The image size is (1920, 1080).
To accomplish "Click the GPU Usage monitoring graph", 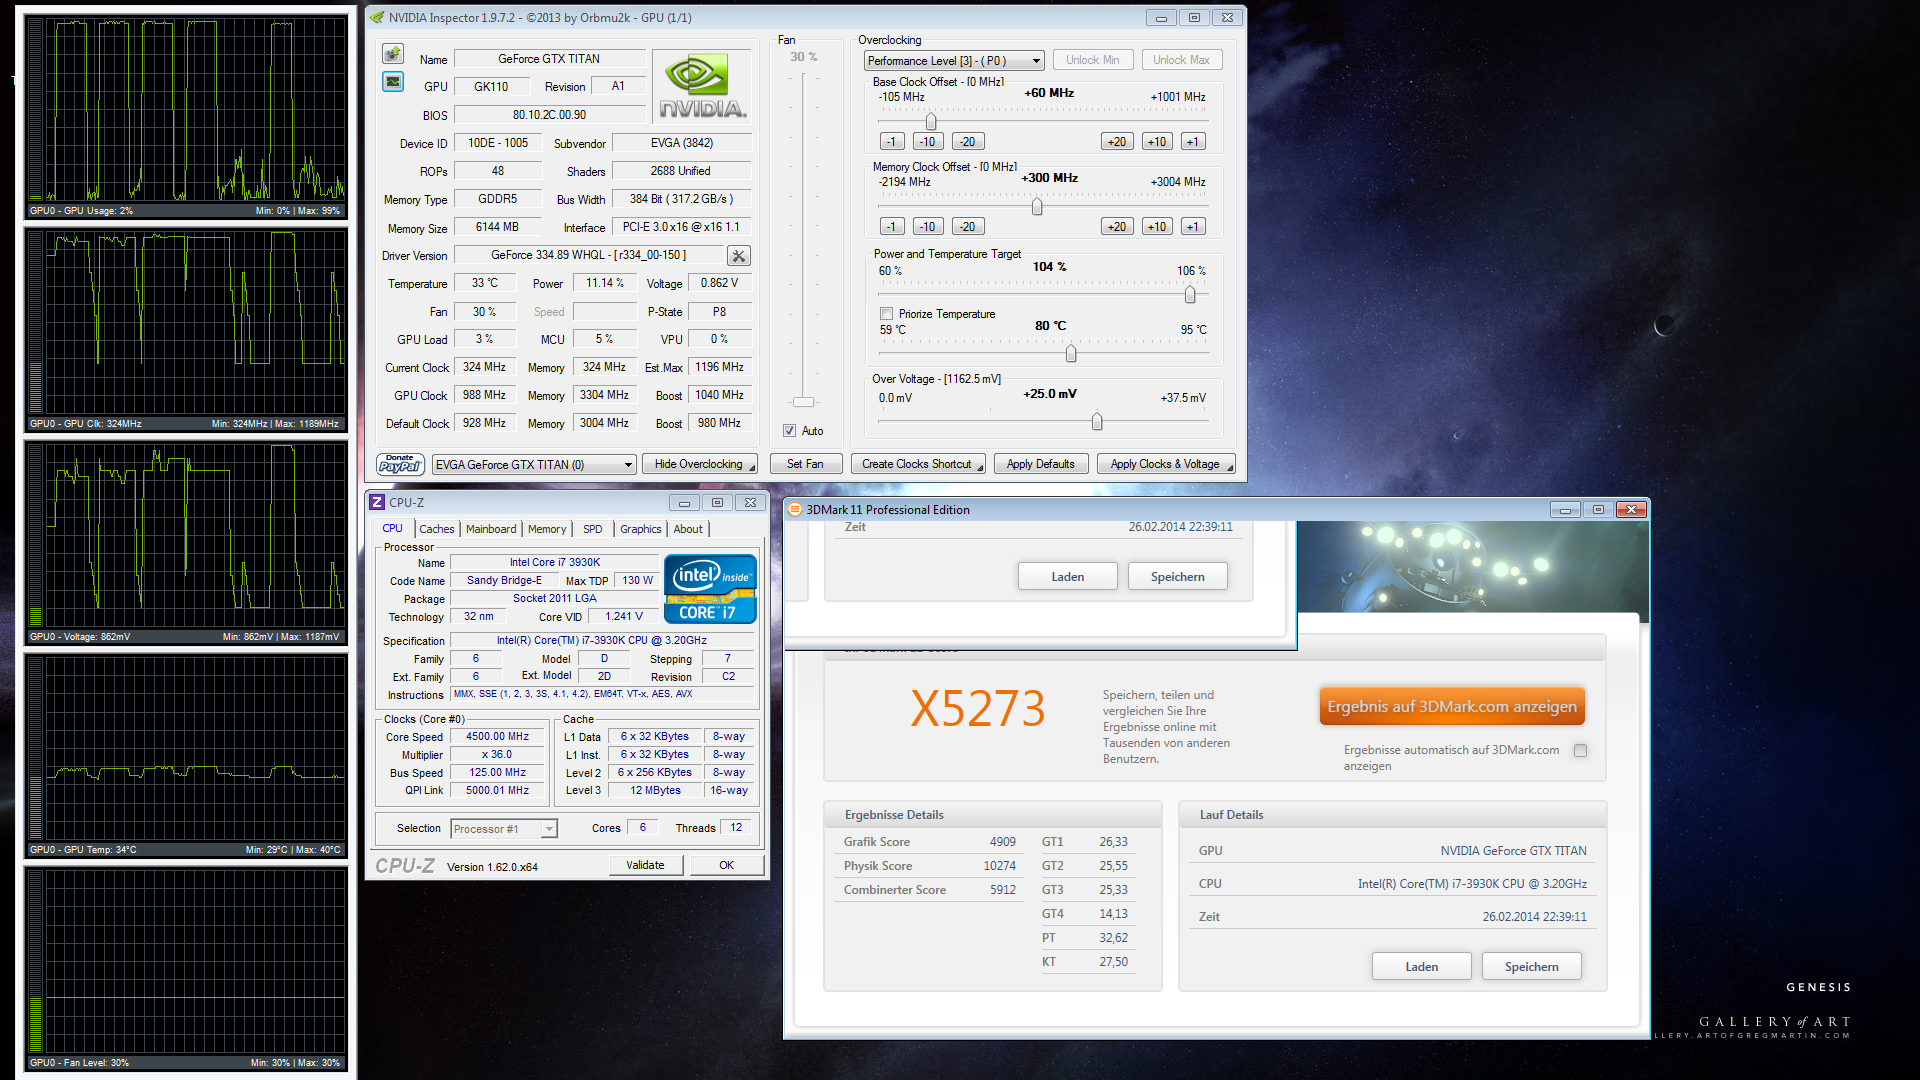I will tap(186, 116).
